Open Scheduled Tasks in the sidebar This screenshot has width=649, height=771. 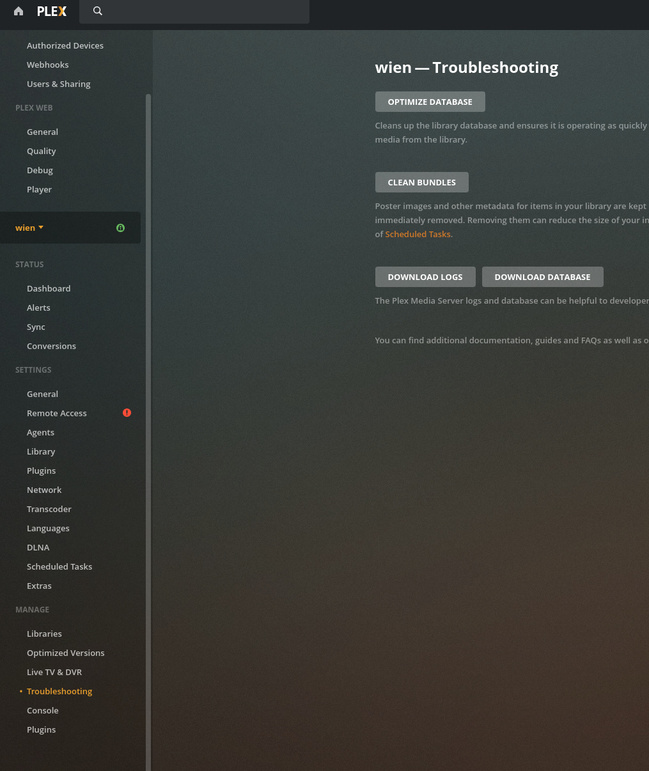59,566
